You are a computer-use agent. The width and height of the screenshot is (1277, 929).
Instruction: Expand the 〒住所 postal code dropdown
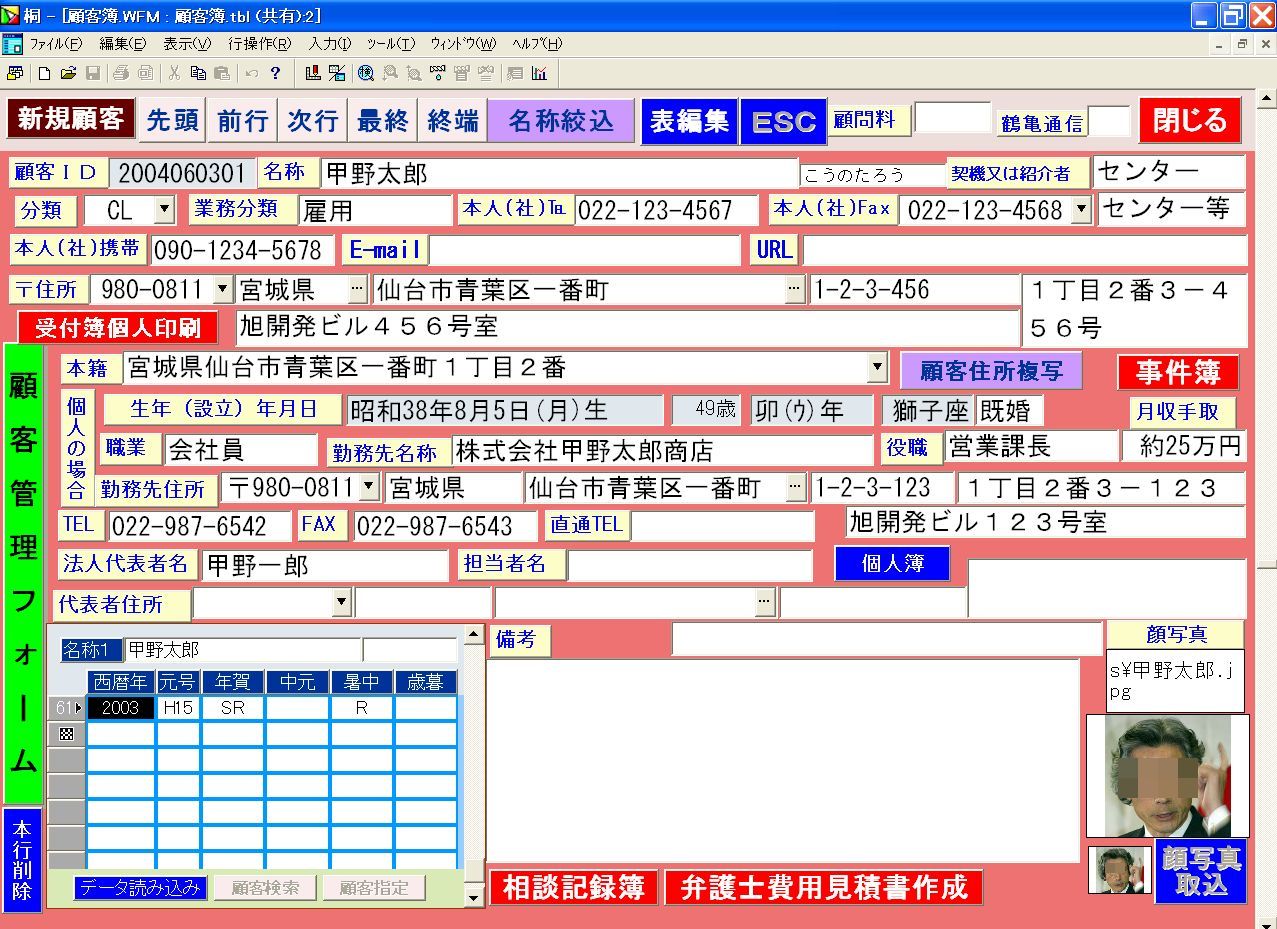tap(222, 290)
